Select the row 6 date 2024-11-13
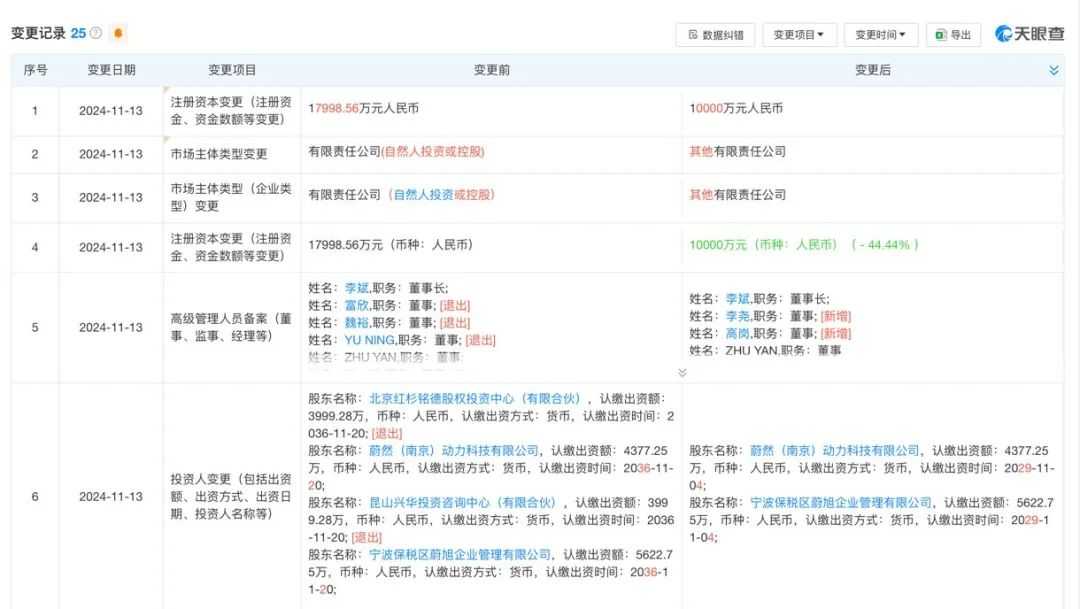 (x=111, y=497)
